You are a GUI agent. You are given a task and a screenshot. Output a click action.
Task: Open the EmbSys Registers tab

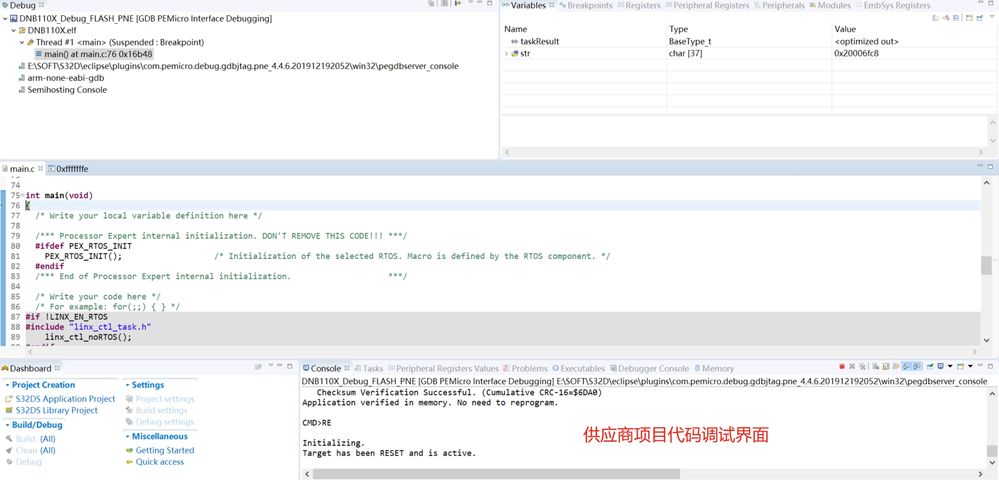(x=892, y=5)
